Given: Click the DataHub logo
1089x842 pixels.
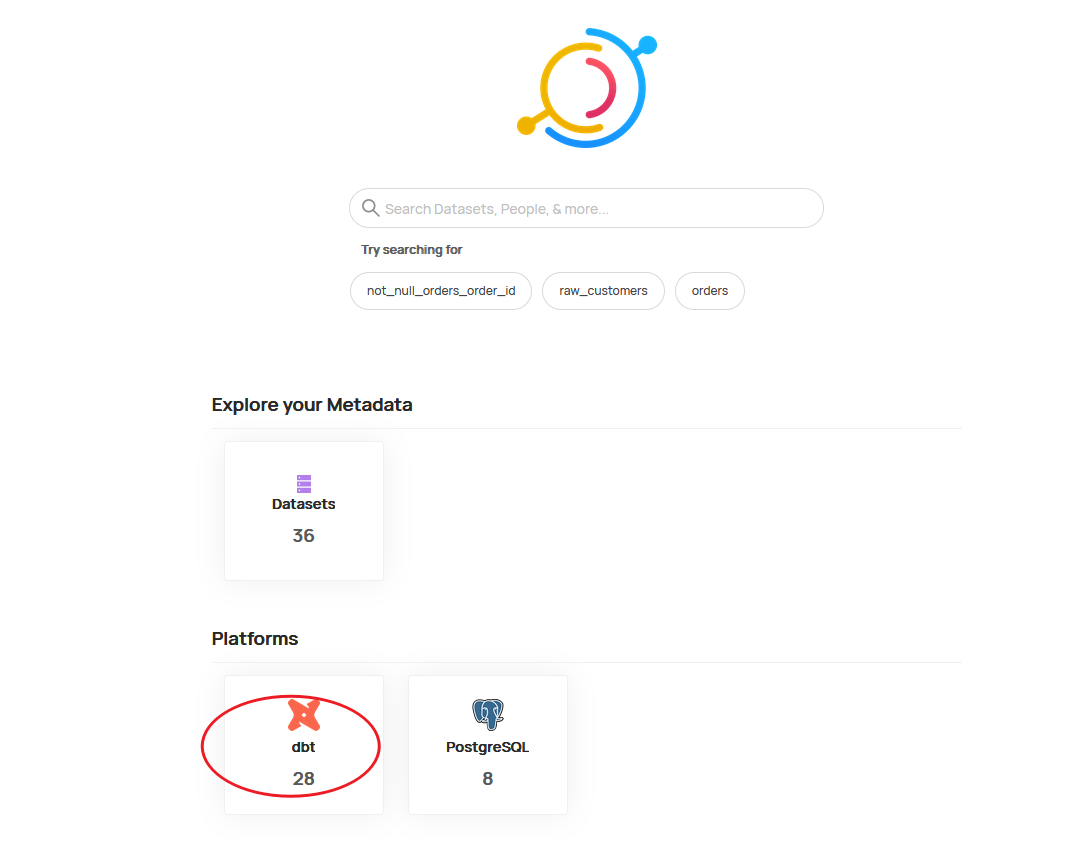Looking at the screenshot, I should [x=586, y=87].
